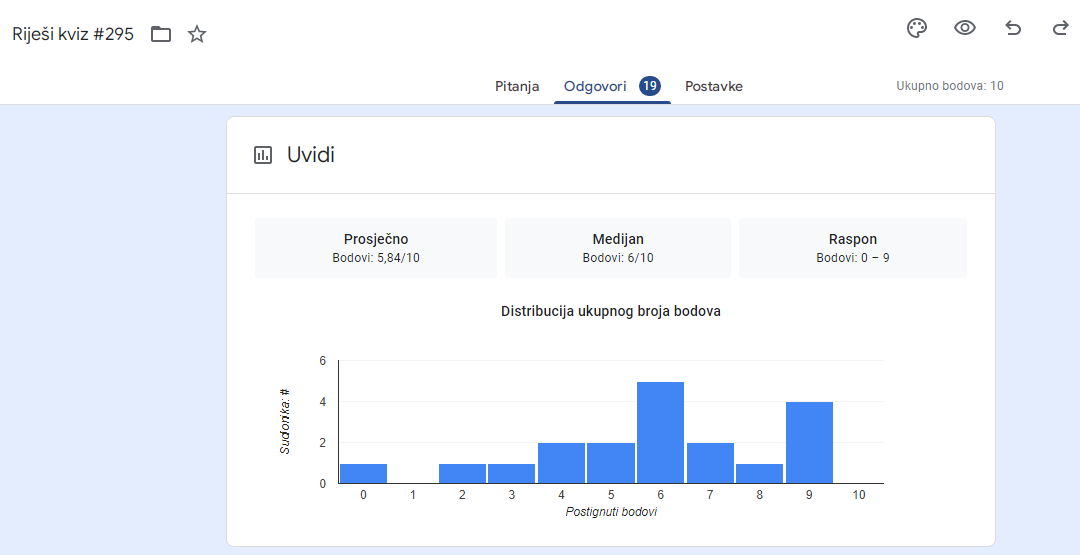
Task: Click the histogram bar for score 7
Action: point(710,463)
